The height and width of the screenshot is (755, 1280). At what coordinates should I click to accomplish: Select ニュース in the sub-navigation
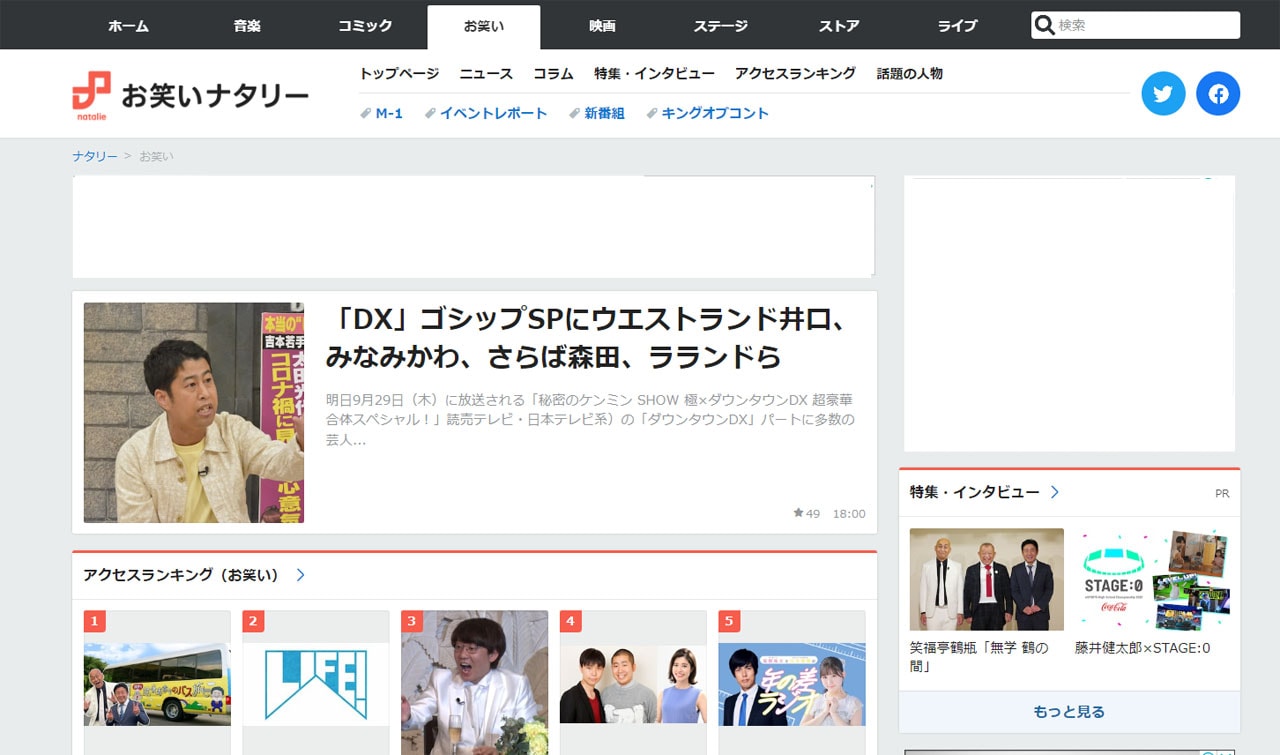[x=486, y=73]
